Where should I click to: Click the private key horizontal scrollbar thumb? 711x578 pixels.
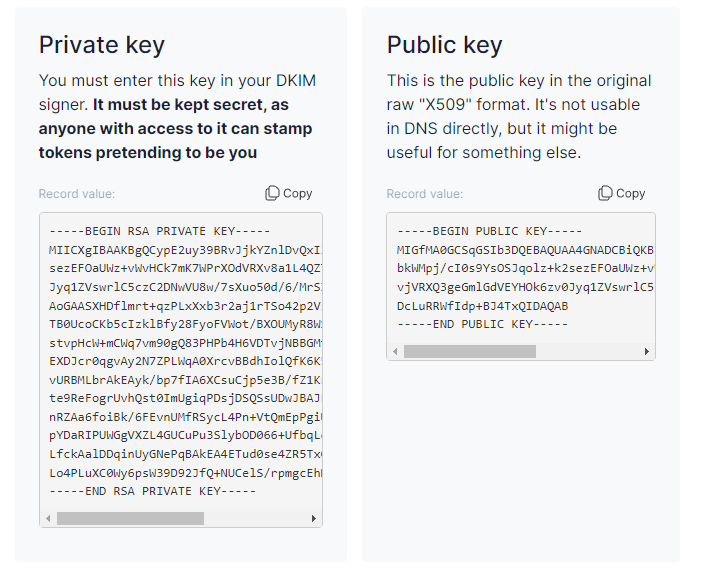[130, 518]
